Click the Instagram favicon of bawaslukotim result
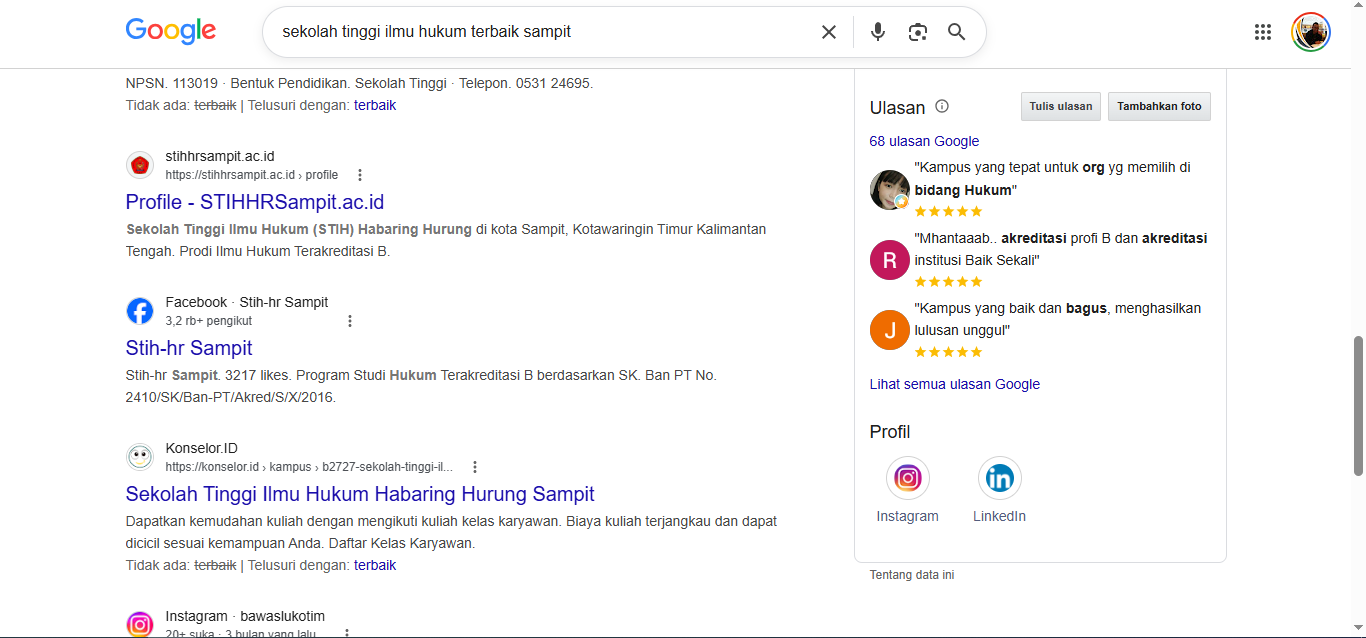 (140, 625)
